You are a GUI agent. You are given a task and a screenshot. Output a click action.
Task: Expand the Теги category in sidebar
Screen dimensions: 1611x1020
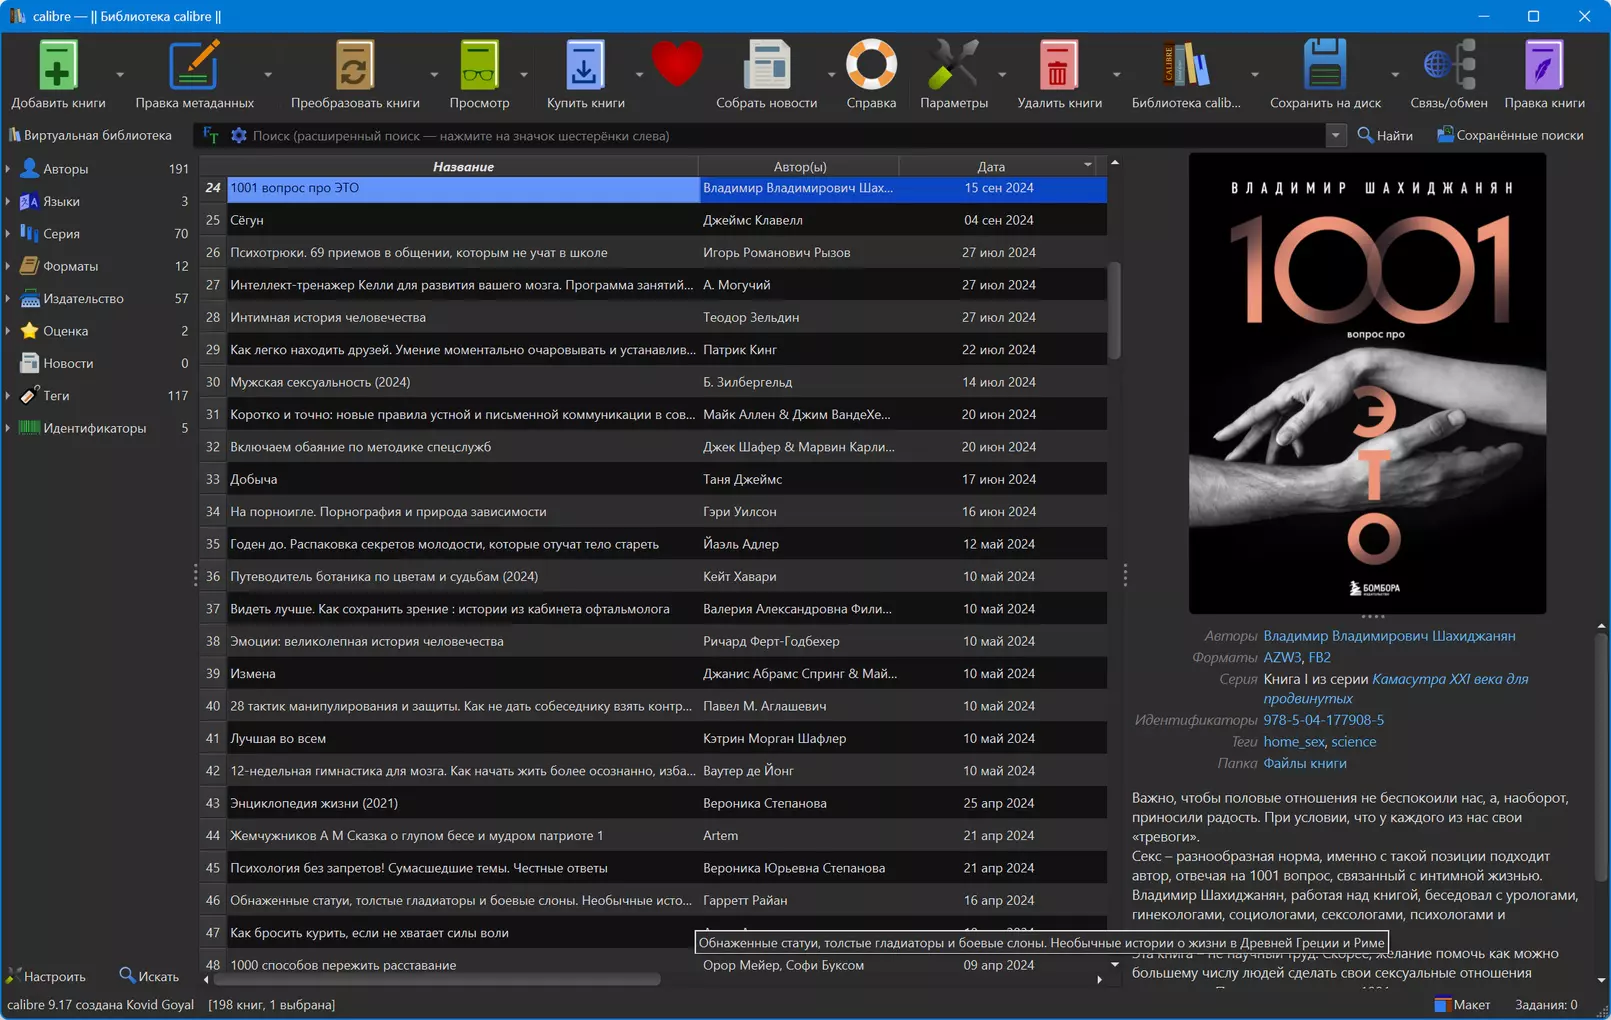click(8, 396)
